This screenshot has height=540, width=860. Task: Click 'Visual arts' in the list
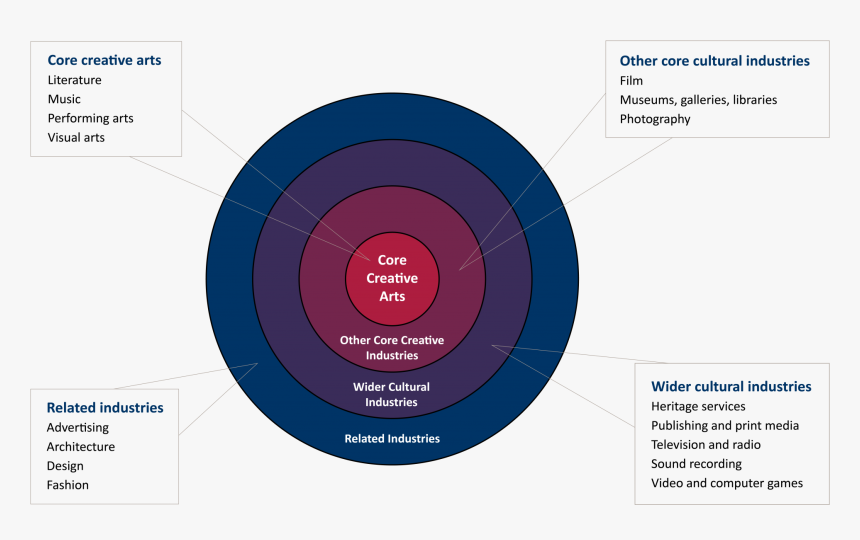[x=76, y=138]
